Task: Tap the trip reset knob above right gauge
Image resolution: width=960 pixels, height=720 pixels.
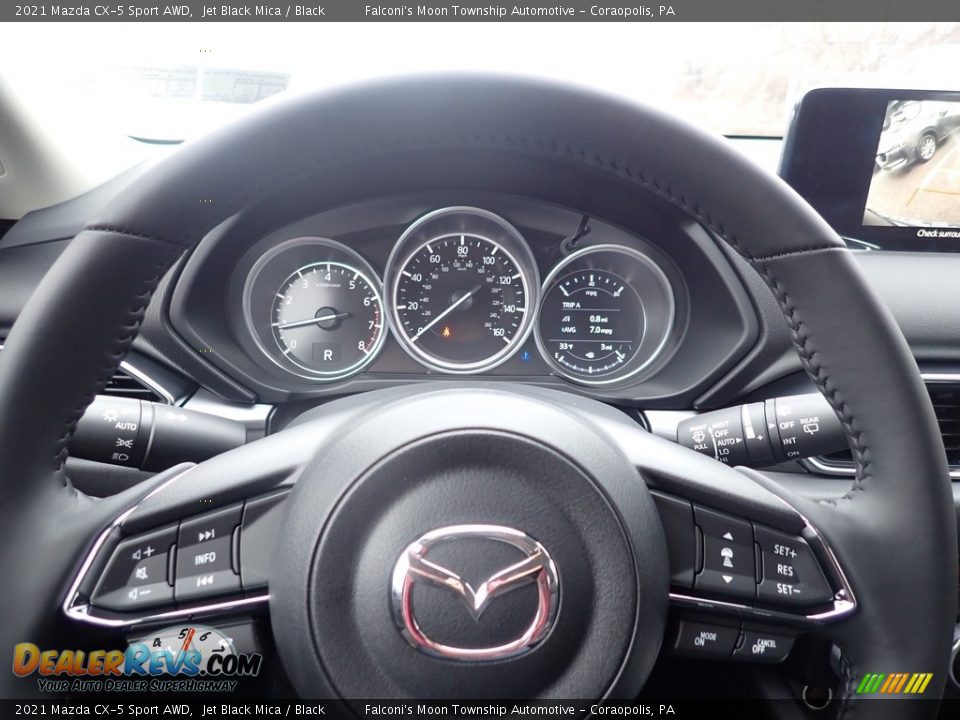Action: [x=576, y=236]
